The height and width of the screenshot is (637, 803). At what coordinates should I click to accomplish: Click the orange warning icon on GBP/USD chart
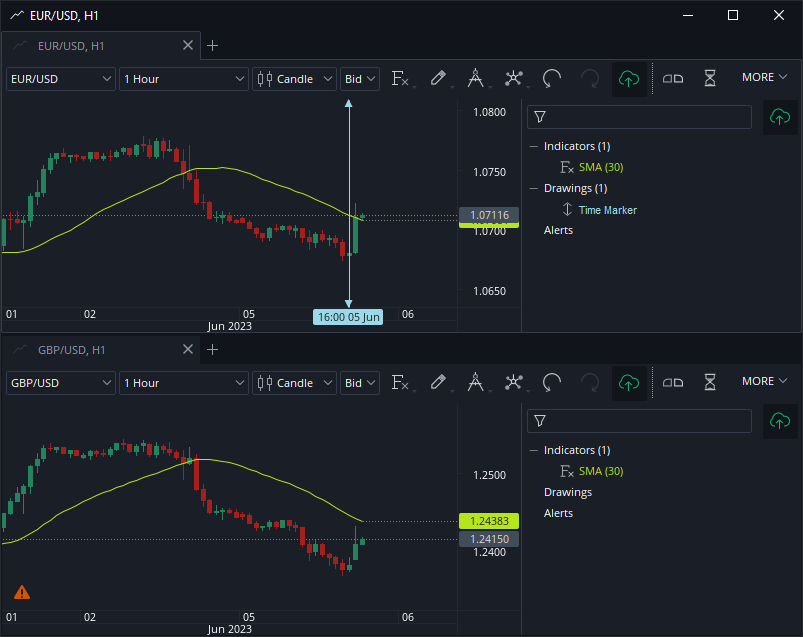coord(22,592)
